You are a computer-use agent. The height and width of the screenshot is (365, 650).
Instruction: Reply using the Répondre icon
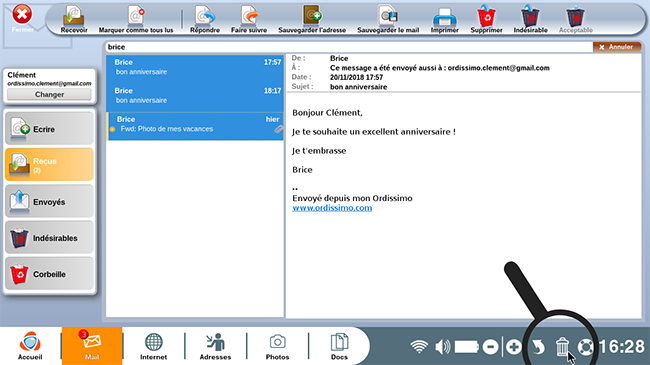(205, 19)
